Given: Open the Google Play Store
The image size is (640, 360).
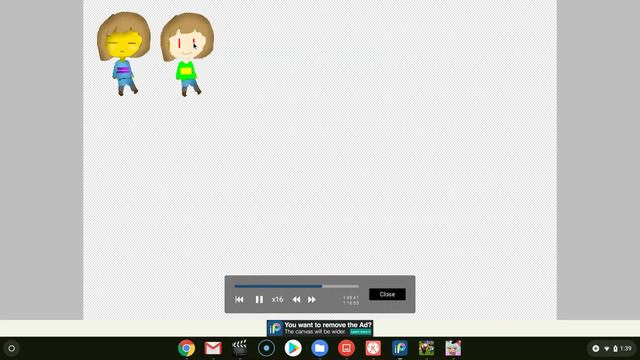Looking at the screenshot, I should (x=293, y=348).
